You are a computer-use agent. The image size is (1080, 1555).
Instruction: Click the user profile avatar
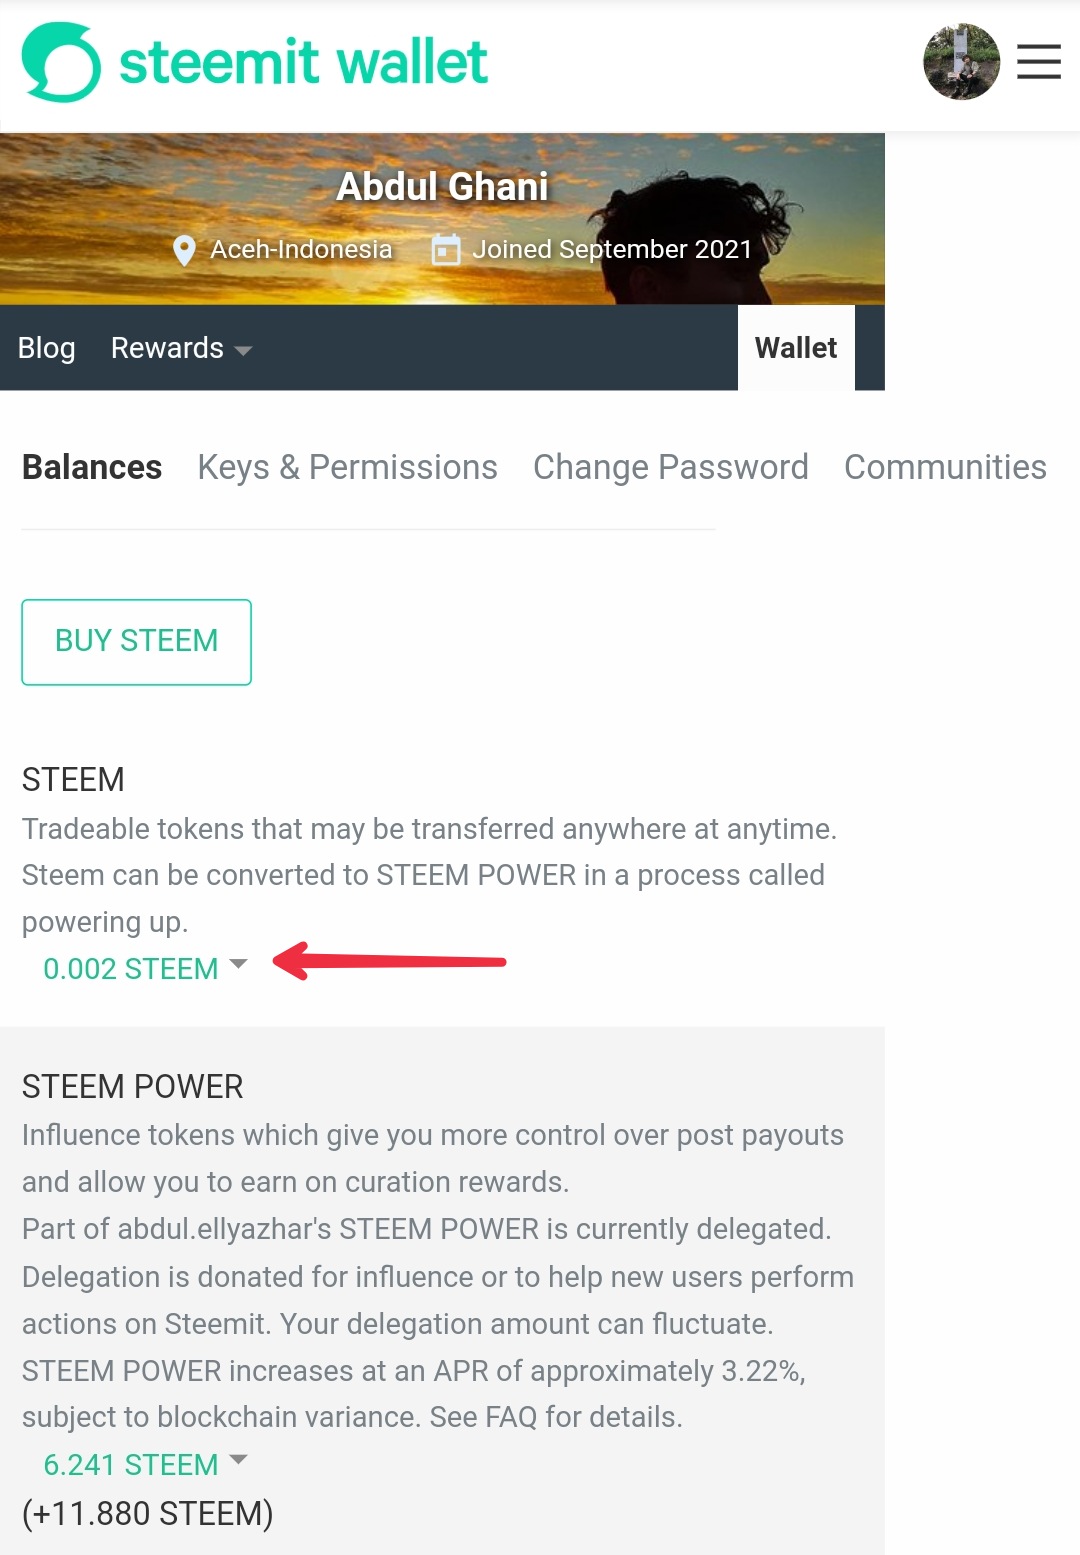click(961, 62)
